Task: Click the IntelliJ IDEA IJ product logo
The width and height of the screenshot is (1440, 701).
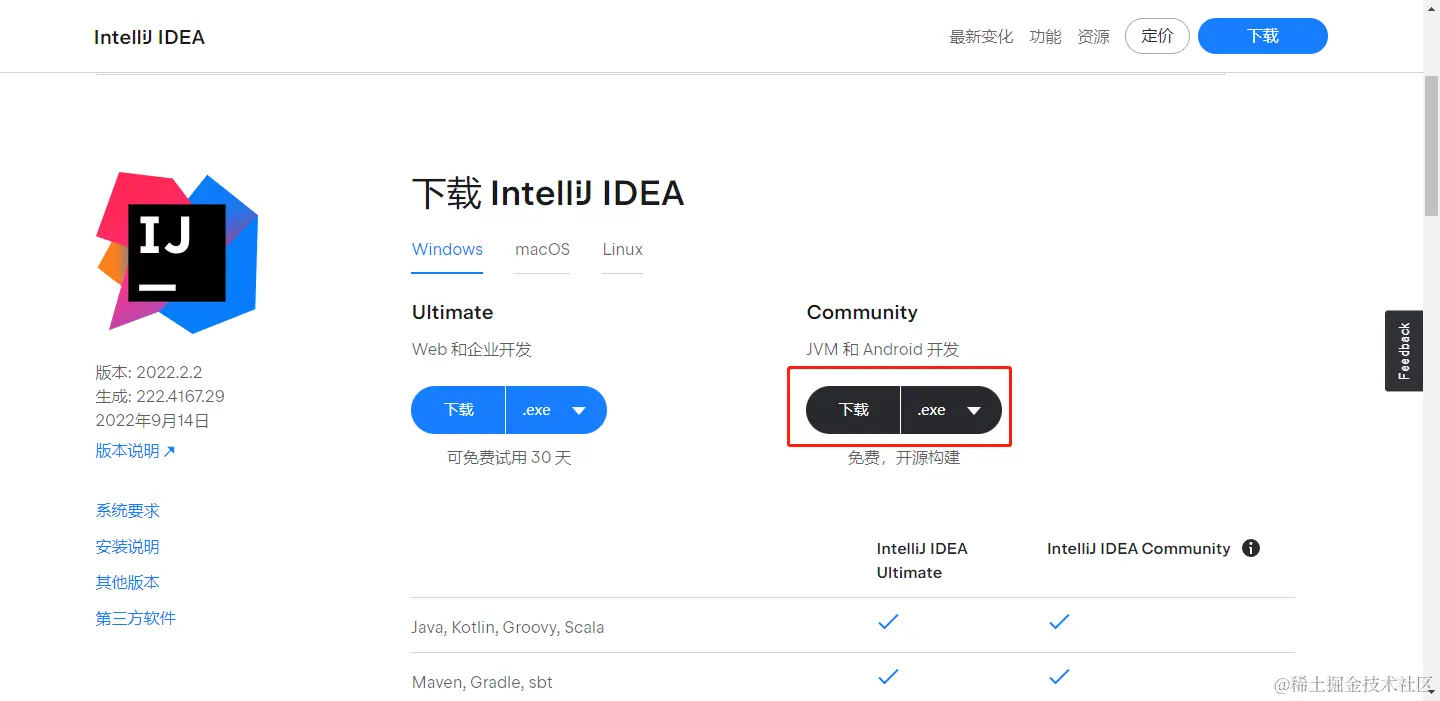Action: pos(177,252)
